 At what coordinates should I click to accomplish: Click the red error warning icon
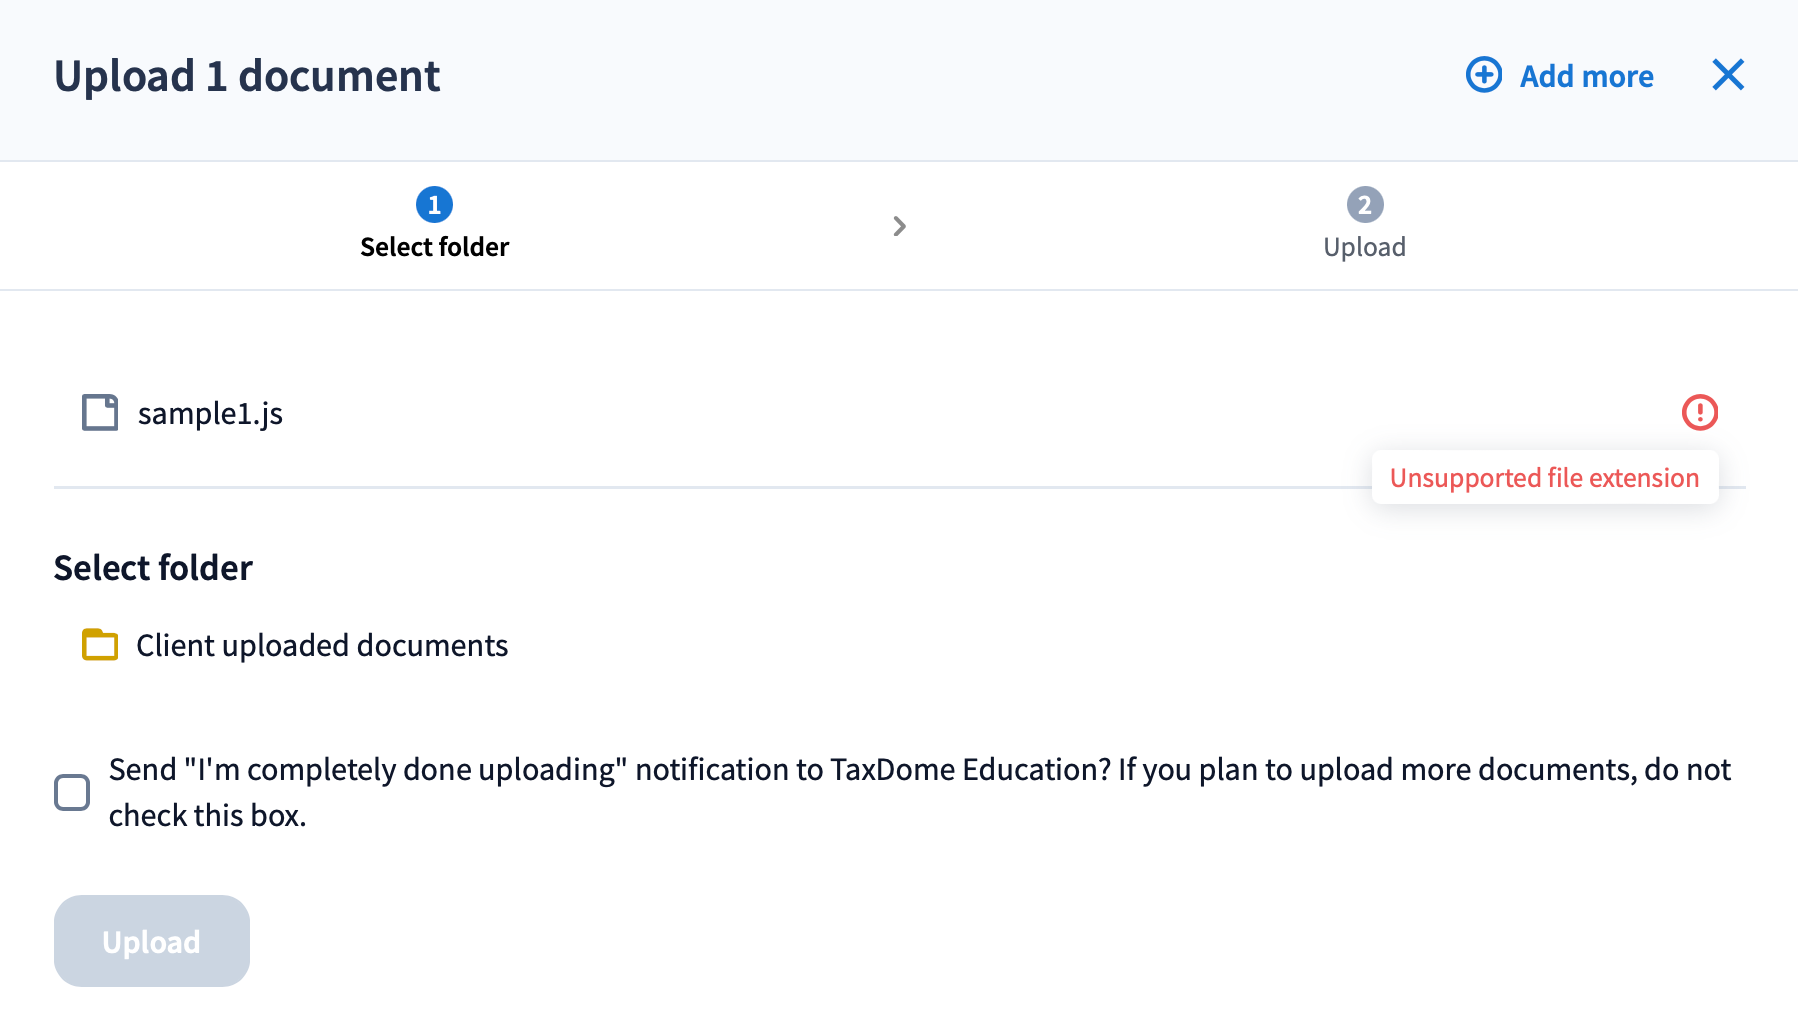(x=1699, y=412)
